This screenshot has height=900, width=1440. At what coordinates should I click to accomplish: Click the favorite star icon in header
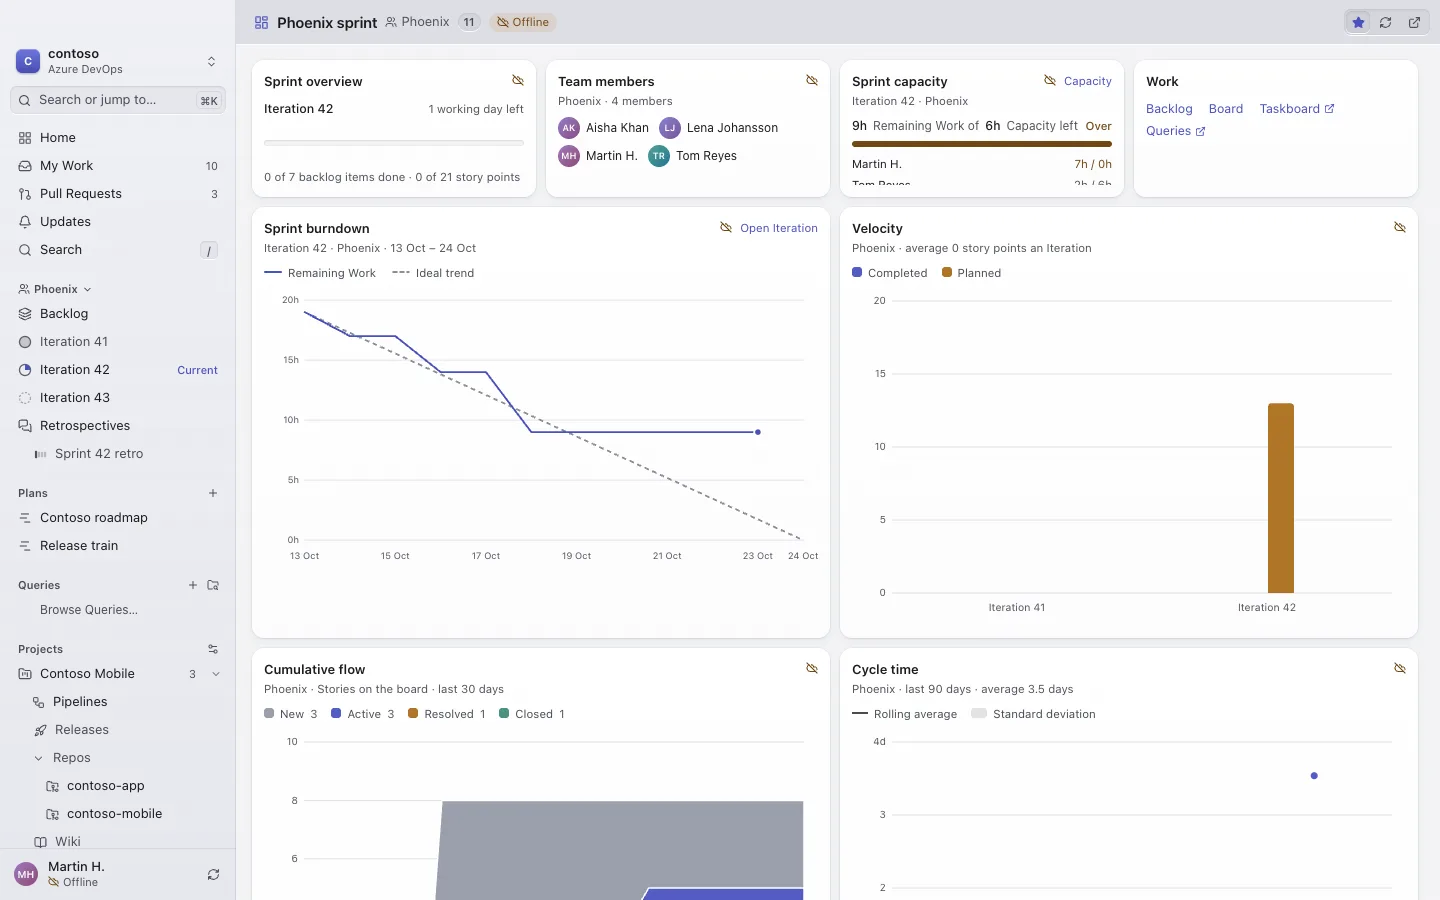(x=1358, y=22)
